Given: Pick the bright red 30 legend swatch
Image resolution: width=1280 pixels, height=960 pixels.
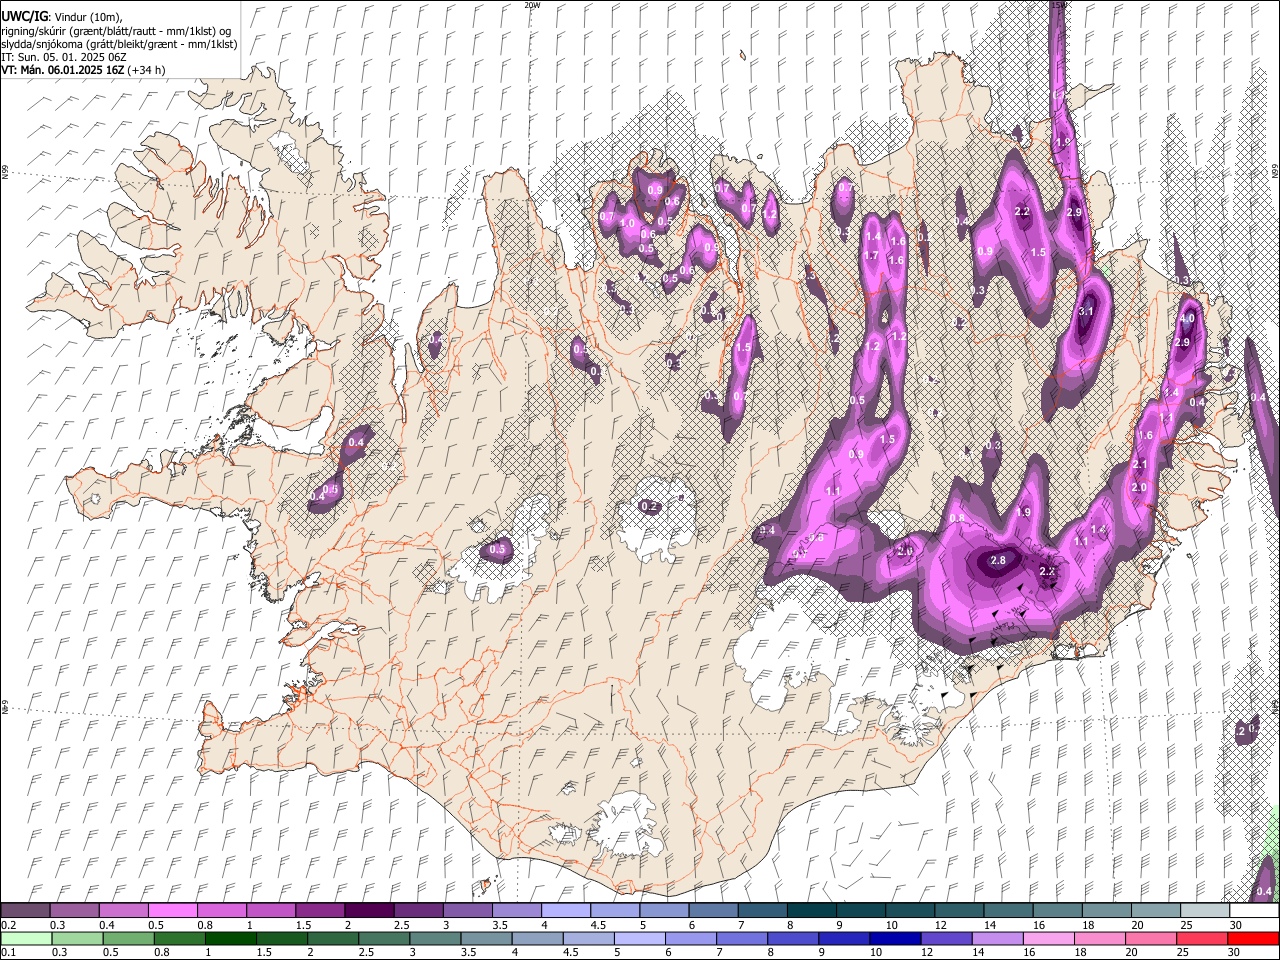Looking at the screenshot, I should 1254,938.
